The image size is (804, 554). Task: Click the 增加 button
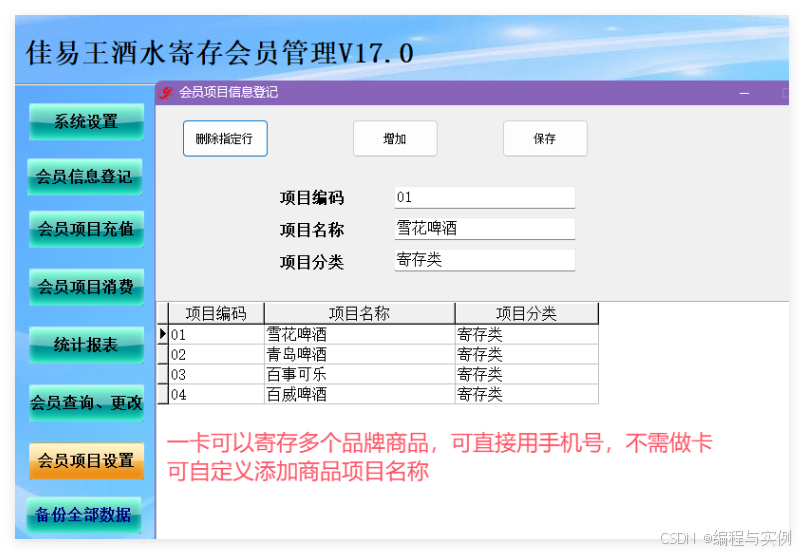coord(395,138)
